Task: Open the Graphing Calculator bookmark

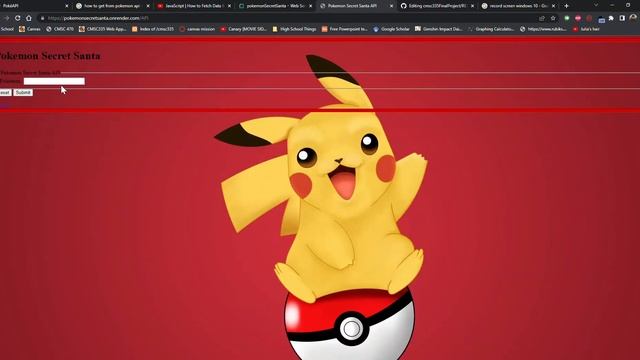Action: 491,29
